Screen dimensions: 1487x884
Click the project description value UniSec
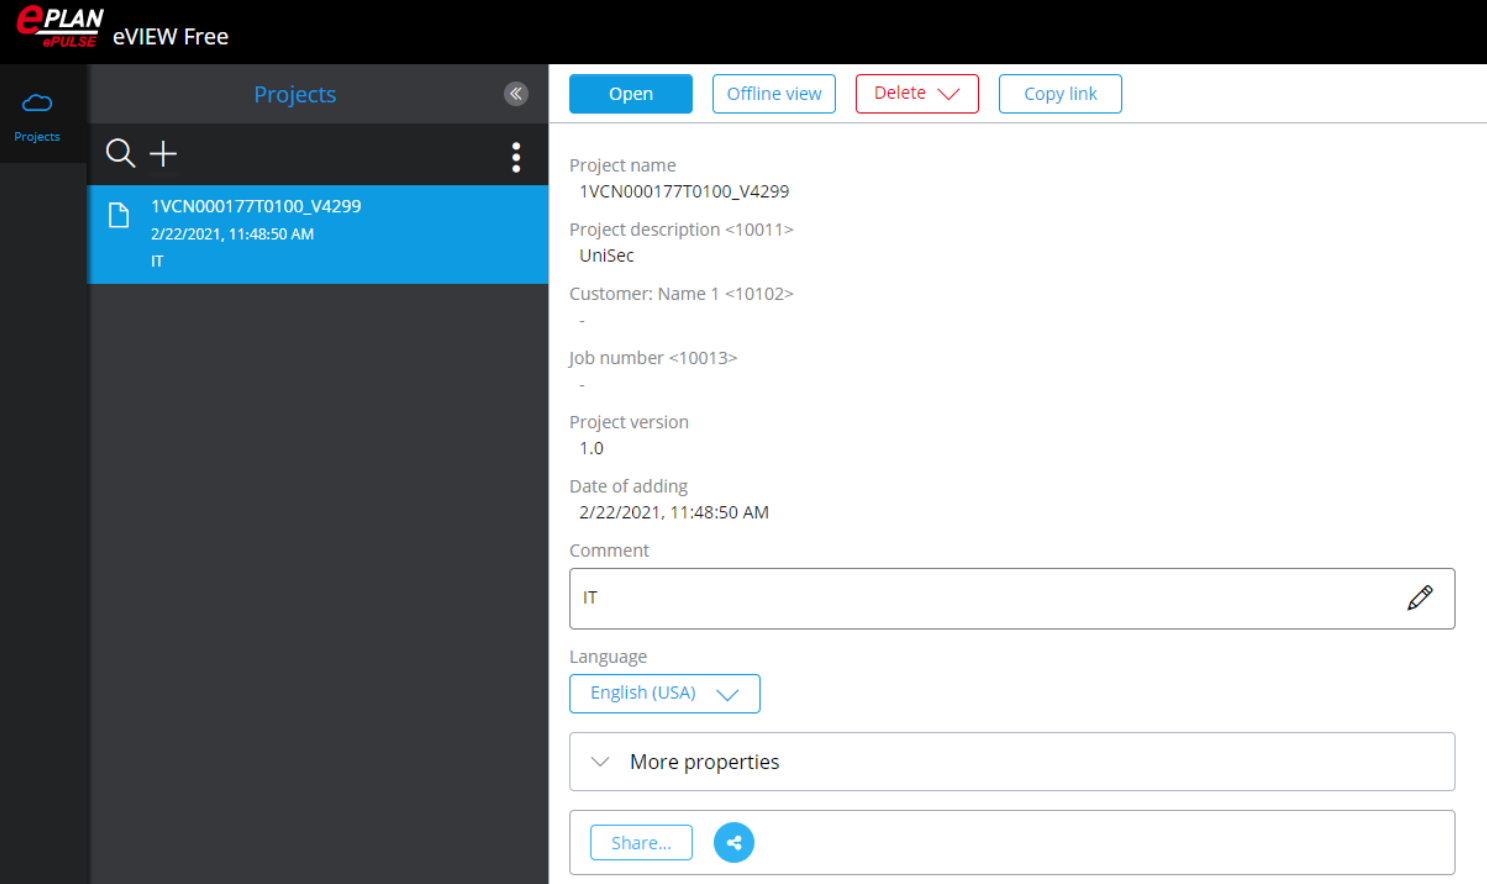click(x=607, y=255)
